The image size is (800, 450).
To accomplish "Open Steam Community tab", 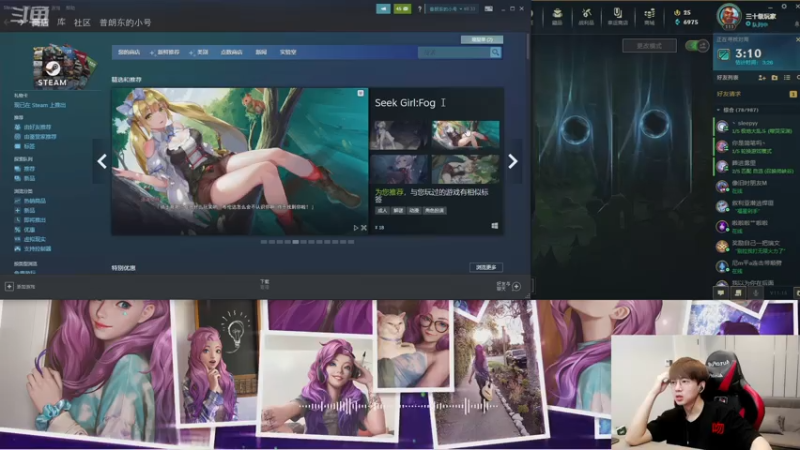I will [x=82, y=23].
